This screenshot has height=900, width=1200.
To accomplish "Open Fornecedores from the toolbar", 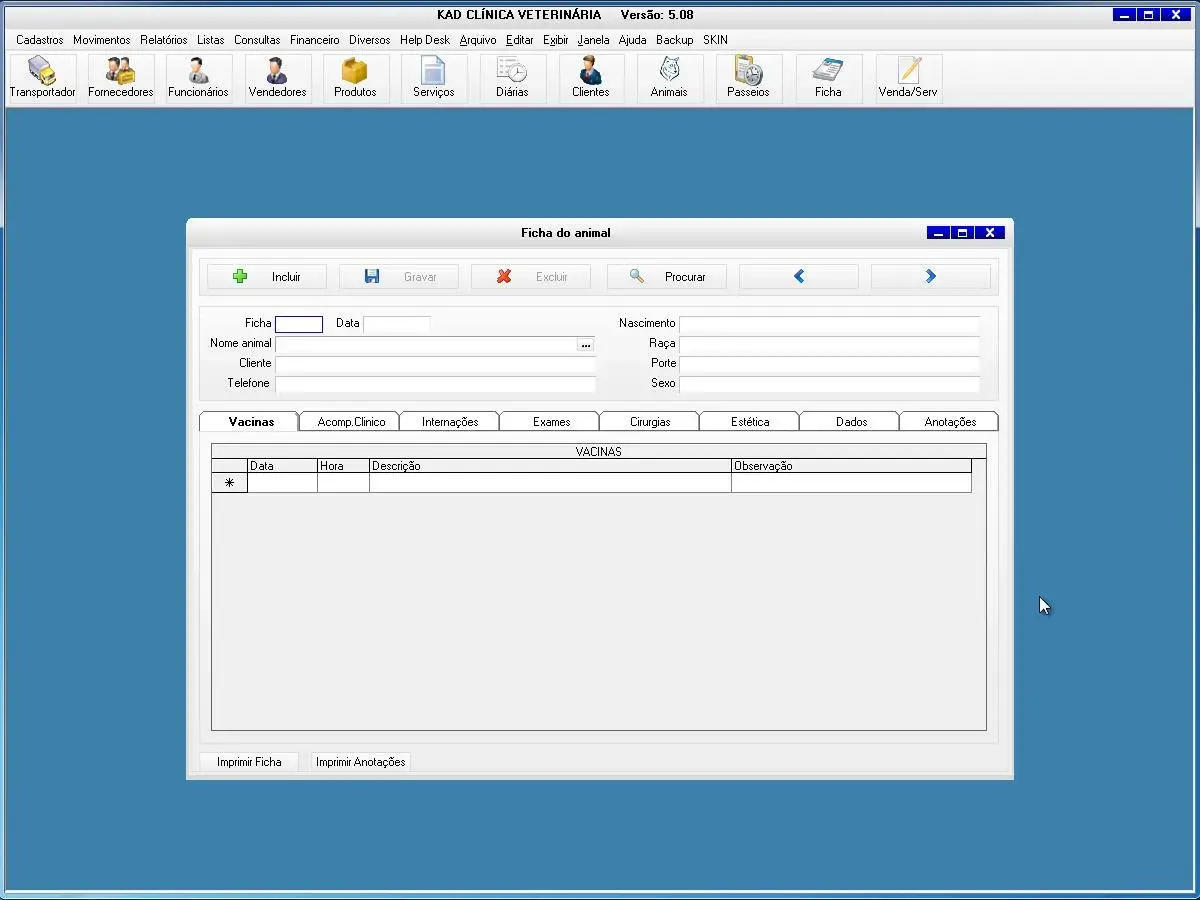I will tap(121, 78).
